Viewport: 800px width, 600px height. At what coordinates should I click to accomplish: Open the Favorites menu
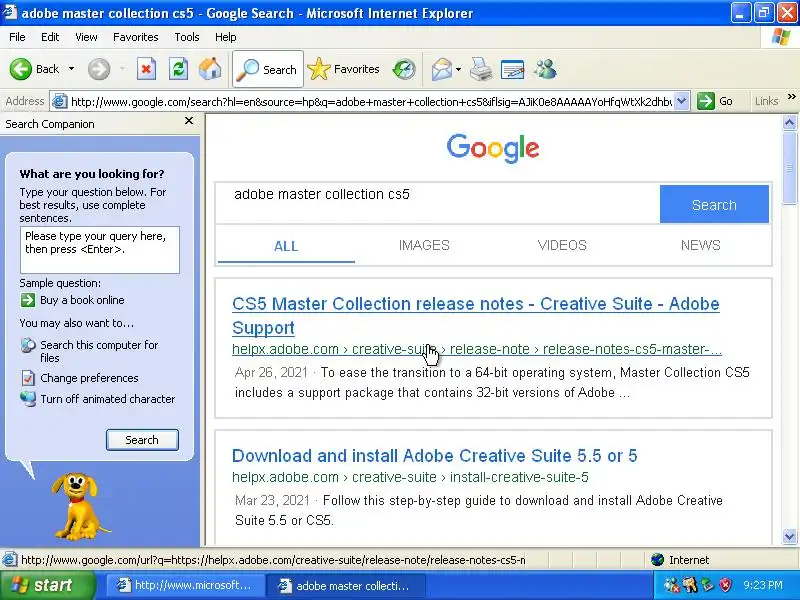pyautogui.click(x=136, y=37)
